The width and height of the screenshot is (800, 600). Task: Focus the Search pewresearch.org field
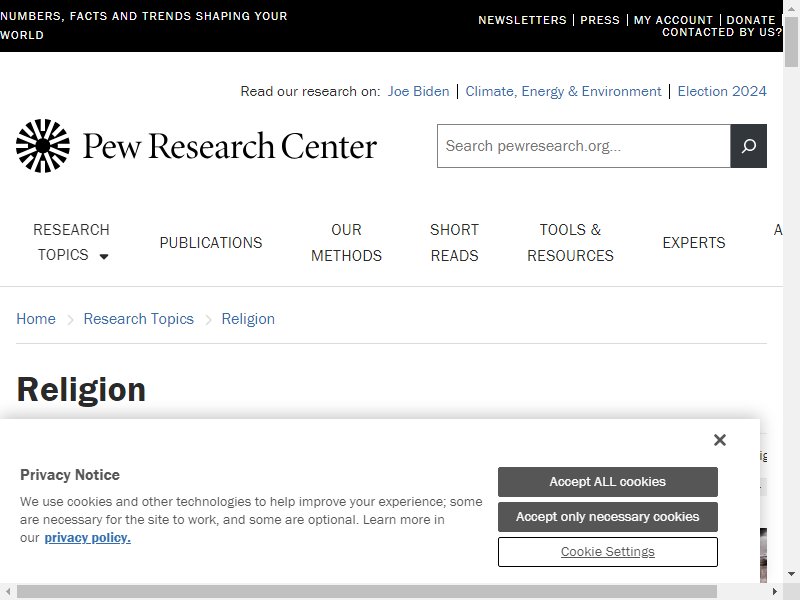coord(584,146)
